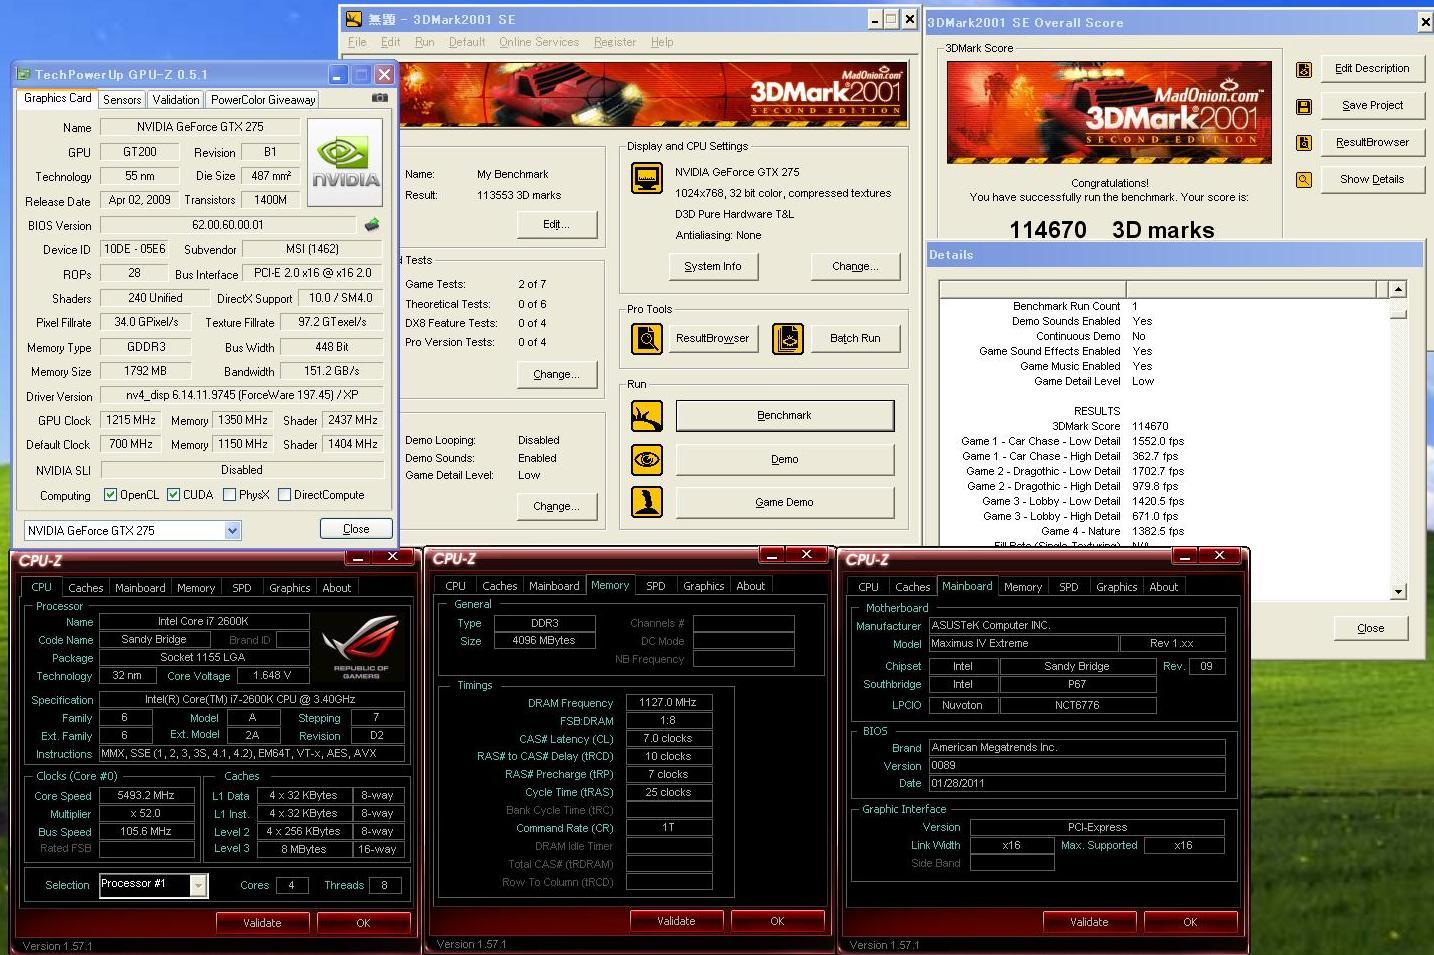This screenshot has height=955, width=1434.
Task: Click OK in the Memory CPU-Z window
Action: 777,921
